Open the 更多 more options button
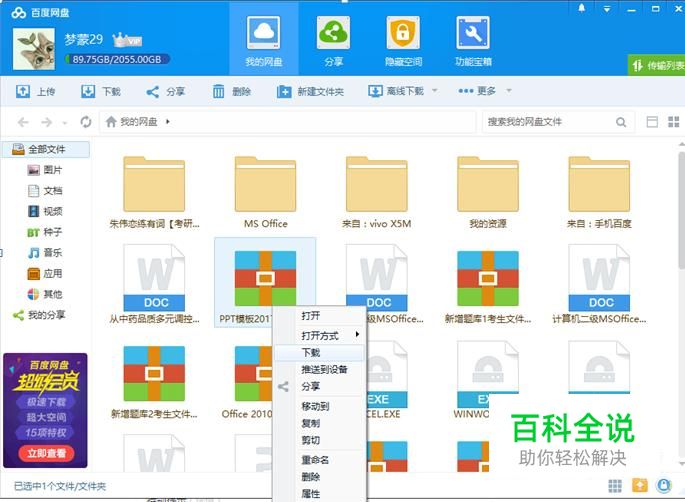Image resolution: width=685 pixels, height=502 pixels. [x=477, y=91]
